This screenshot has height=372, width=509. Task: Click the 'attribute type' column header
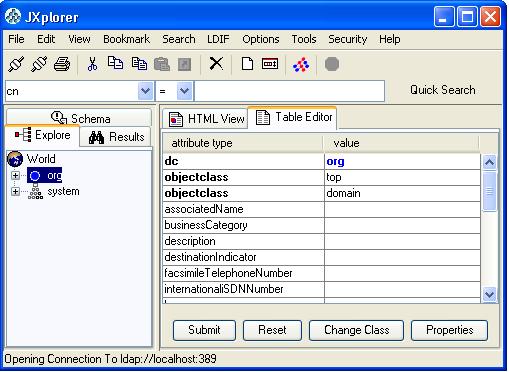click(x=243, y=143)
